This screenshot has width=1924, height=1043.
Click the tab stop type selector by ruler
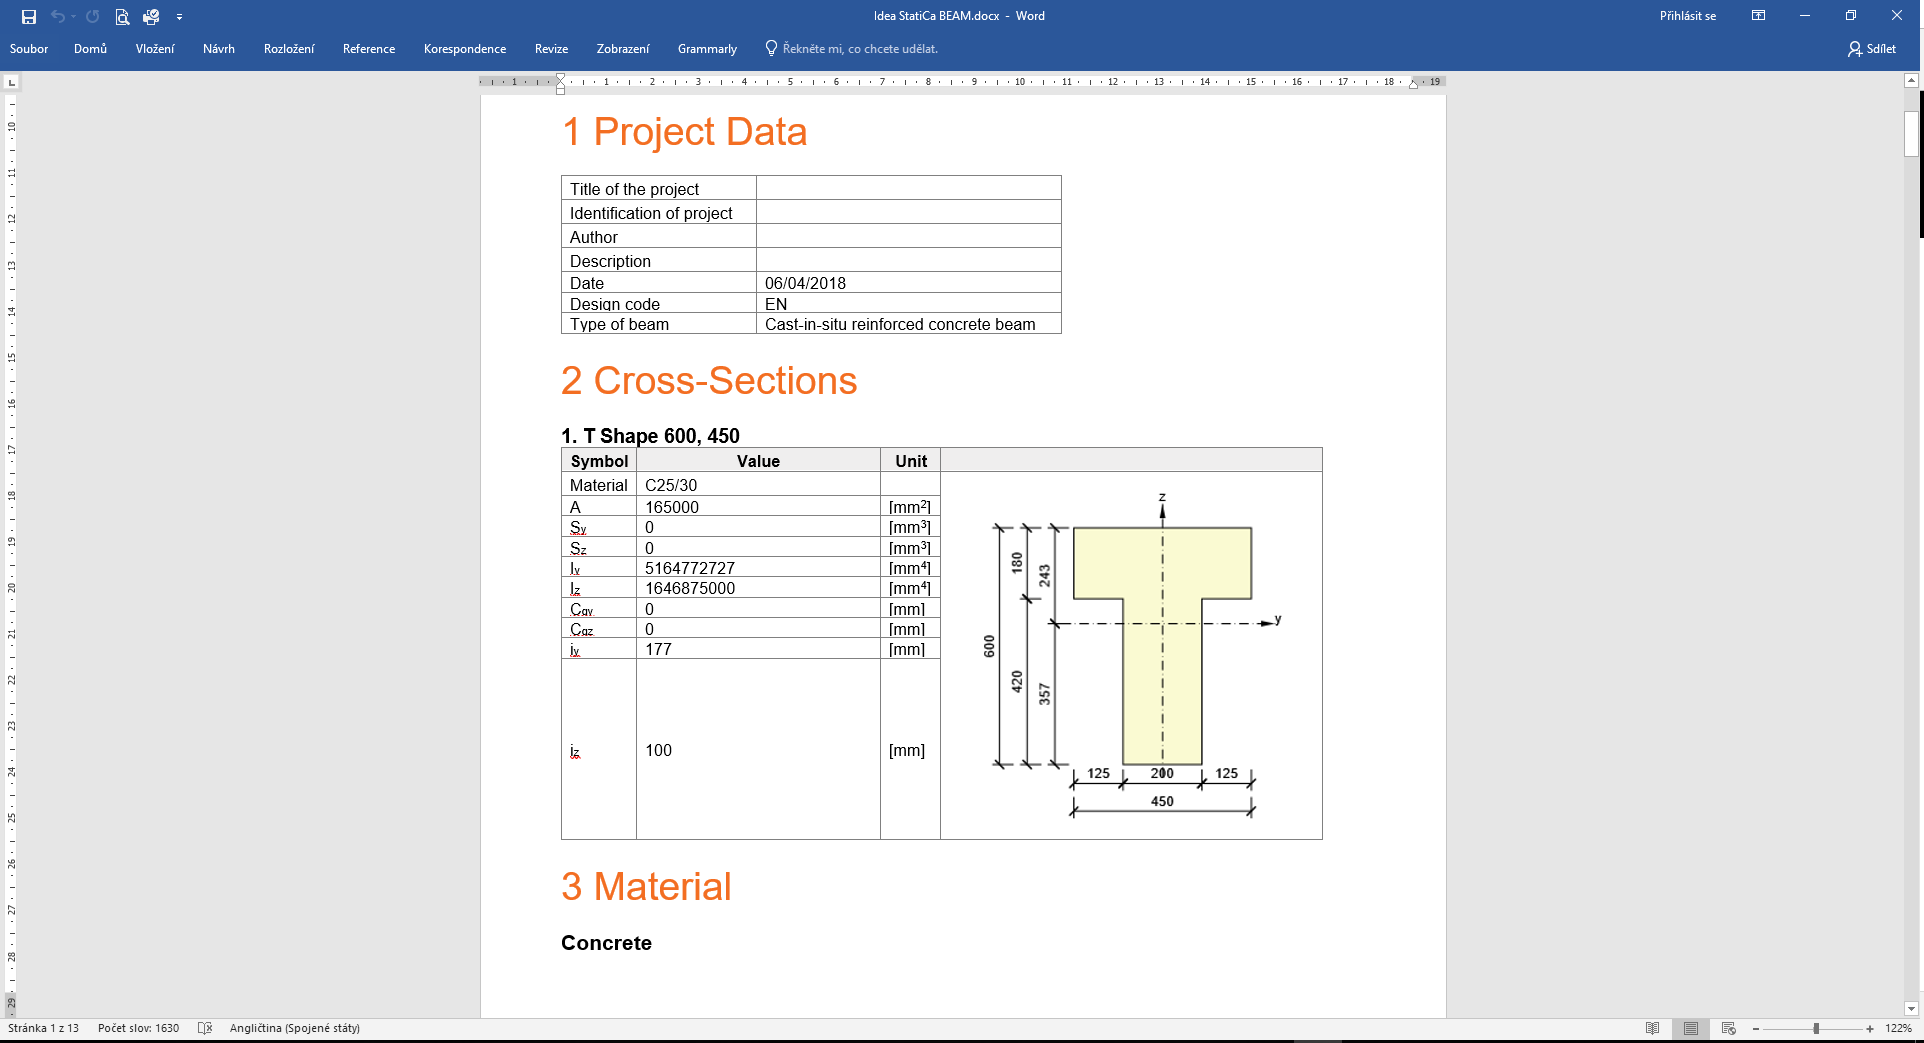12,82
